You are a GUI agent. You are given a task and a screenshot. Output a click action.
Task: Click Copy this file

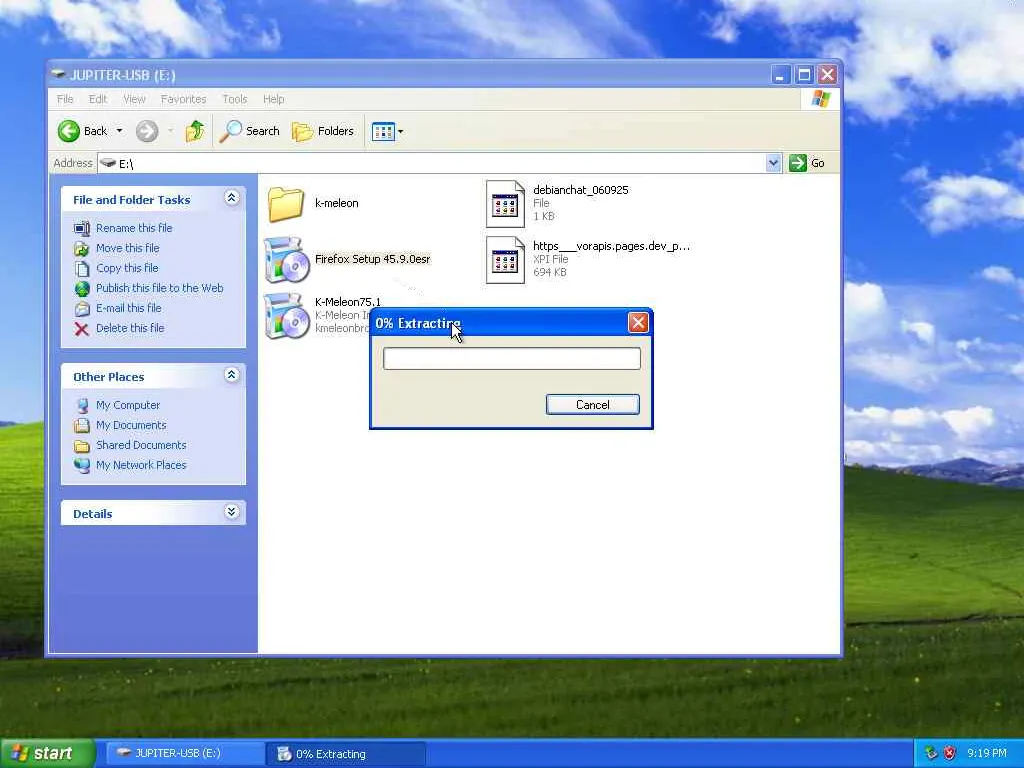coord(127,268)
